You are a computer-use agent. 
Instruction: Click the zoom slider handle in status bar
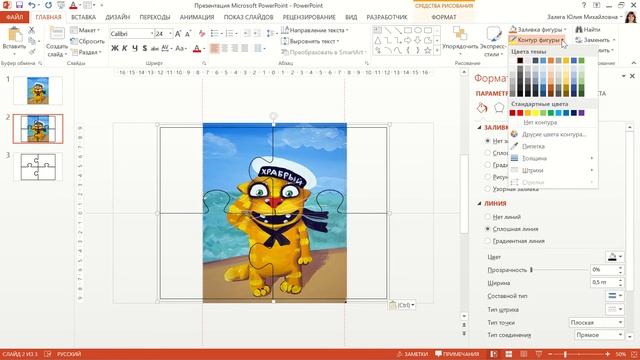tap(565, 354)
